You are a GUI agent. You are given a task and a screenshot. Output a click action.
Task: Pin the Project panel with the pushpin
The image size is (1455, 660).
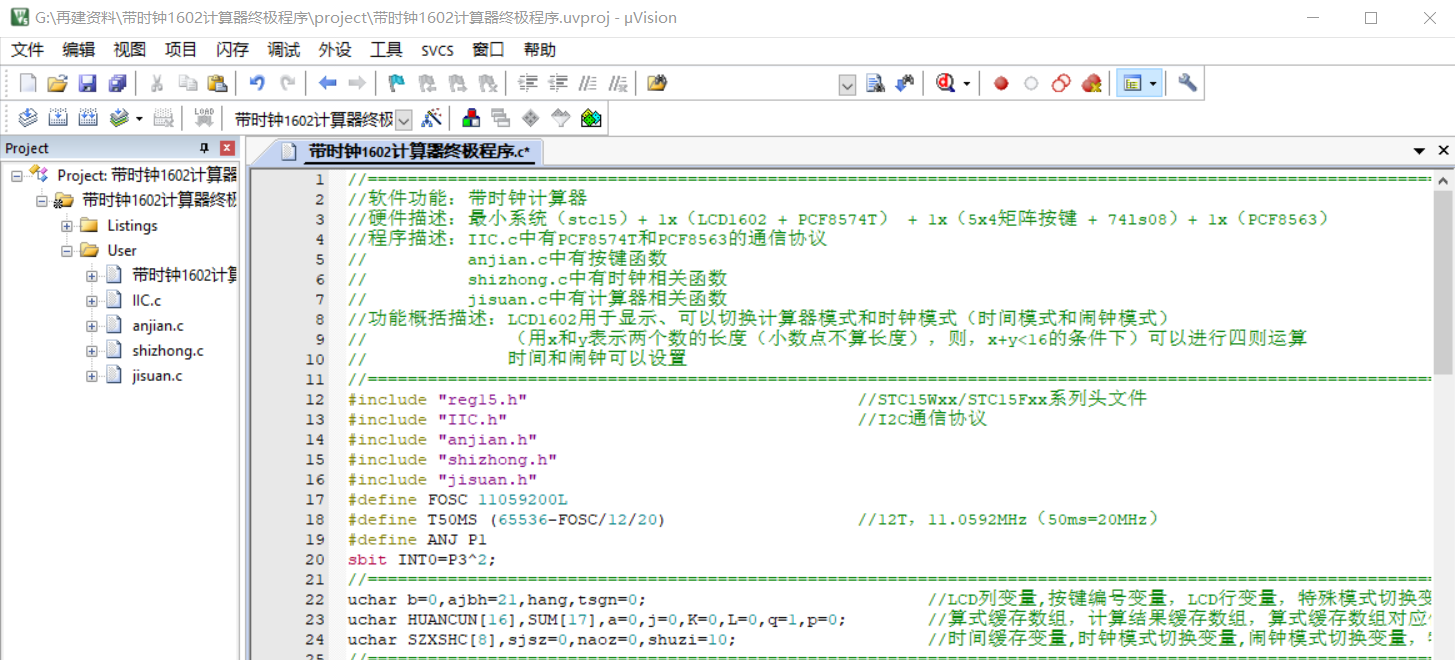coord(205,148)
